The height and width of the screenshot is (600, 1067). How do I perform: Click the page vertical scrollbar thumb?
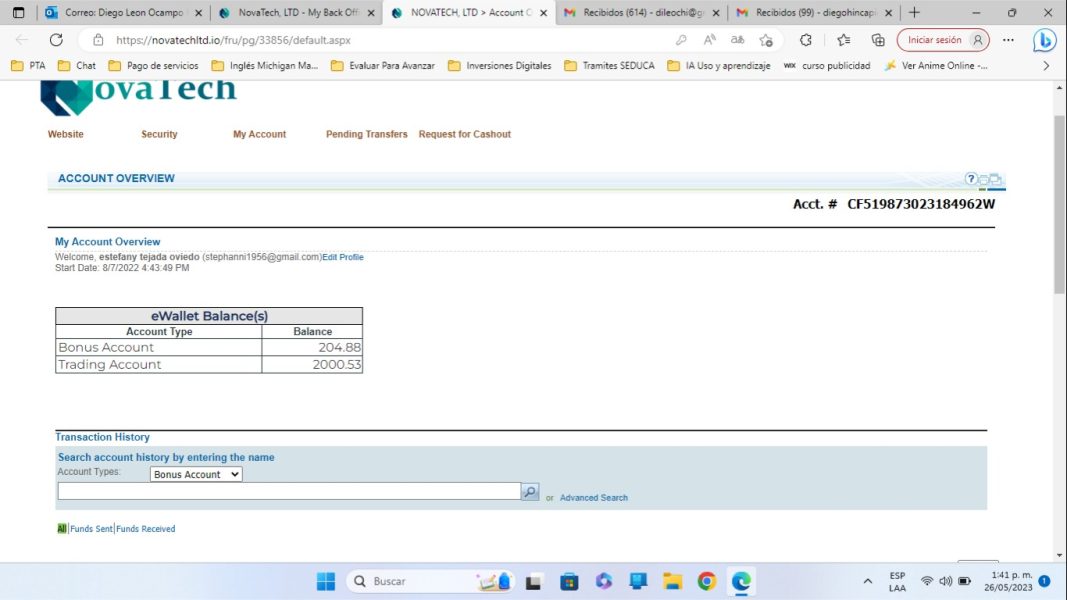coord(1060,204)
